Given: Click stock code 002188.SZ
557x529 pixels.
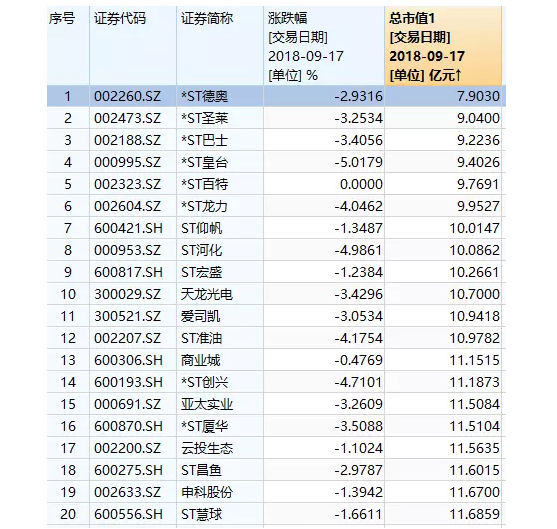Looking at the screenshot, I should click(x=128, y=140).
